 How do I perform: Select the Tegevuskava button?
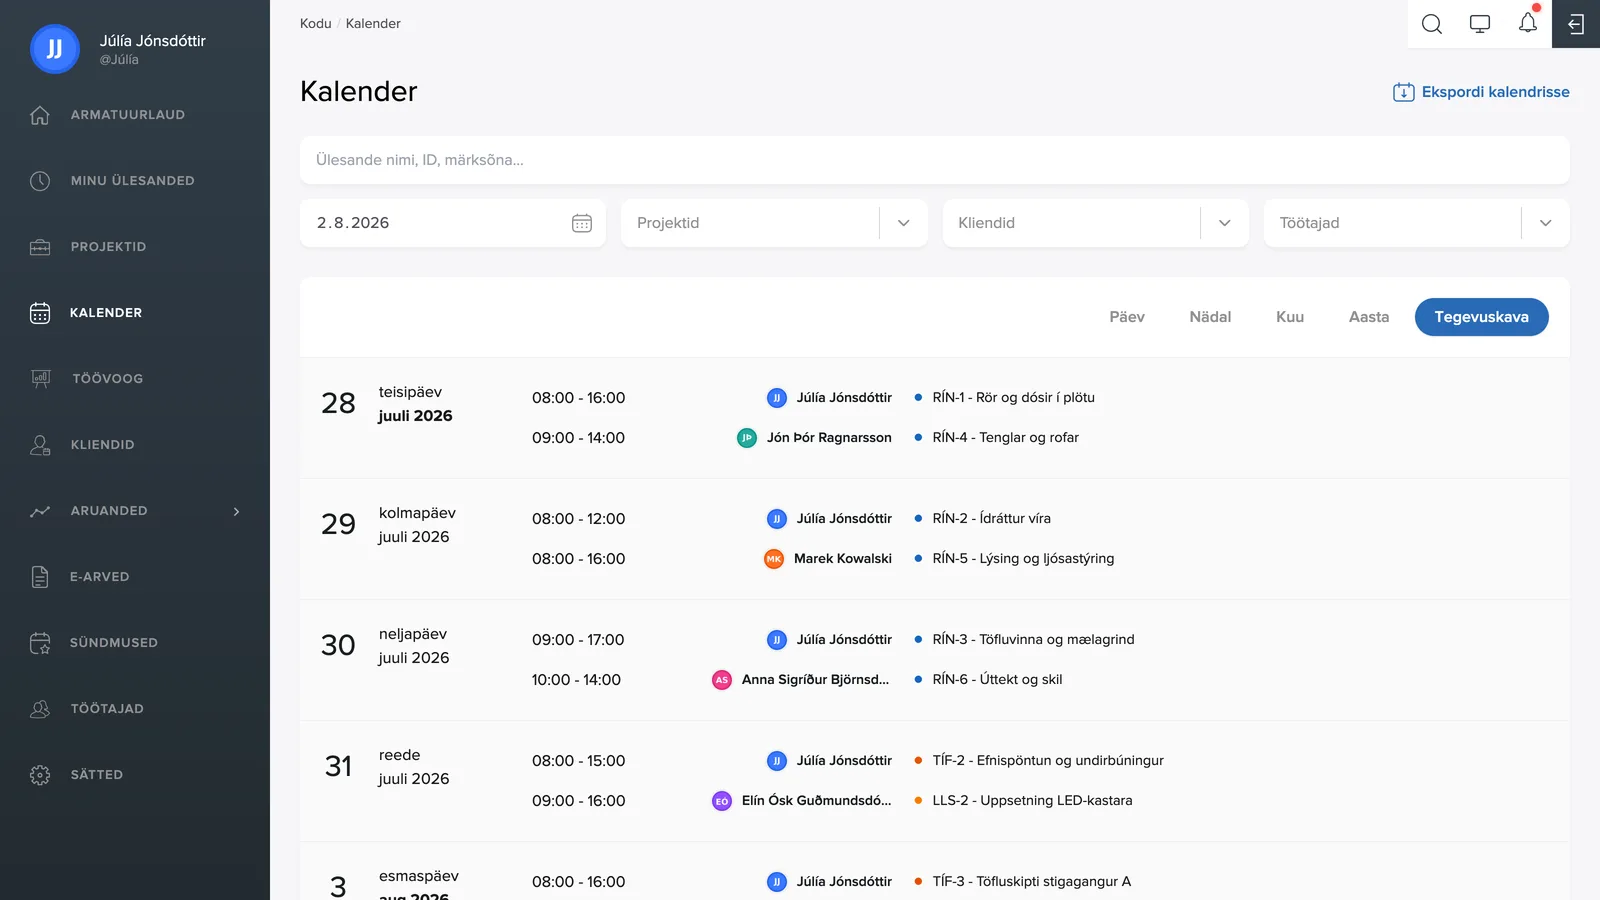click(x=1482, y=317)
